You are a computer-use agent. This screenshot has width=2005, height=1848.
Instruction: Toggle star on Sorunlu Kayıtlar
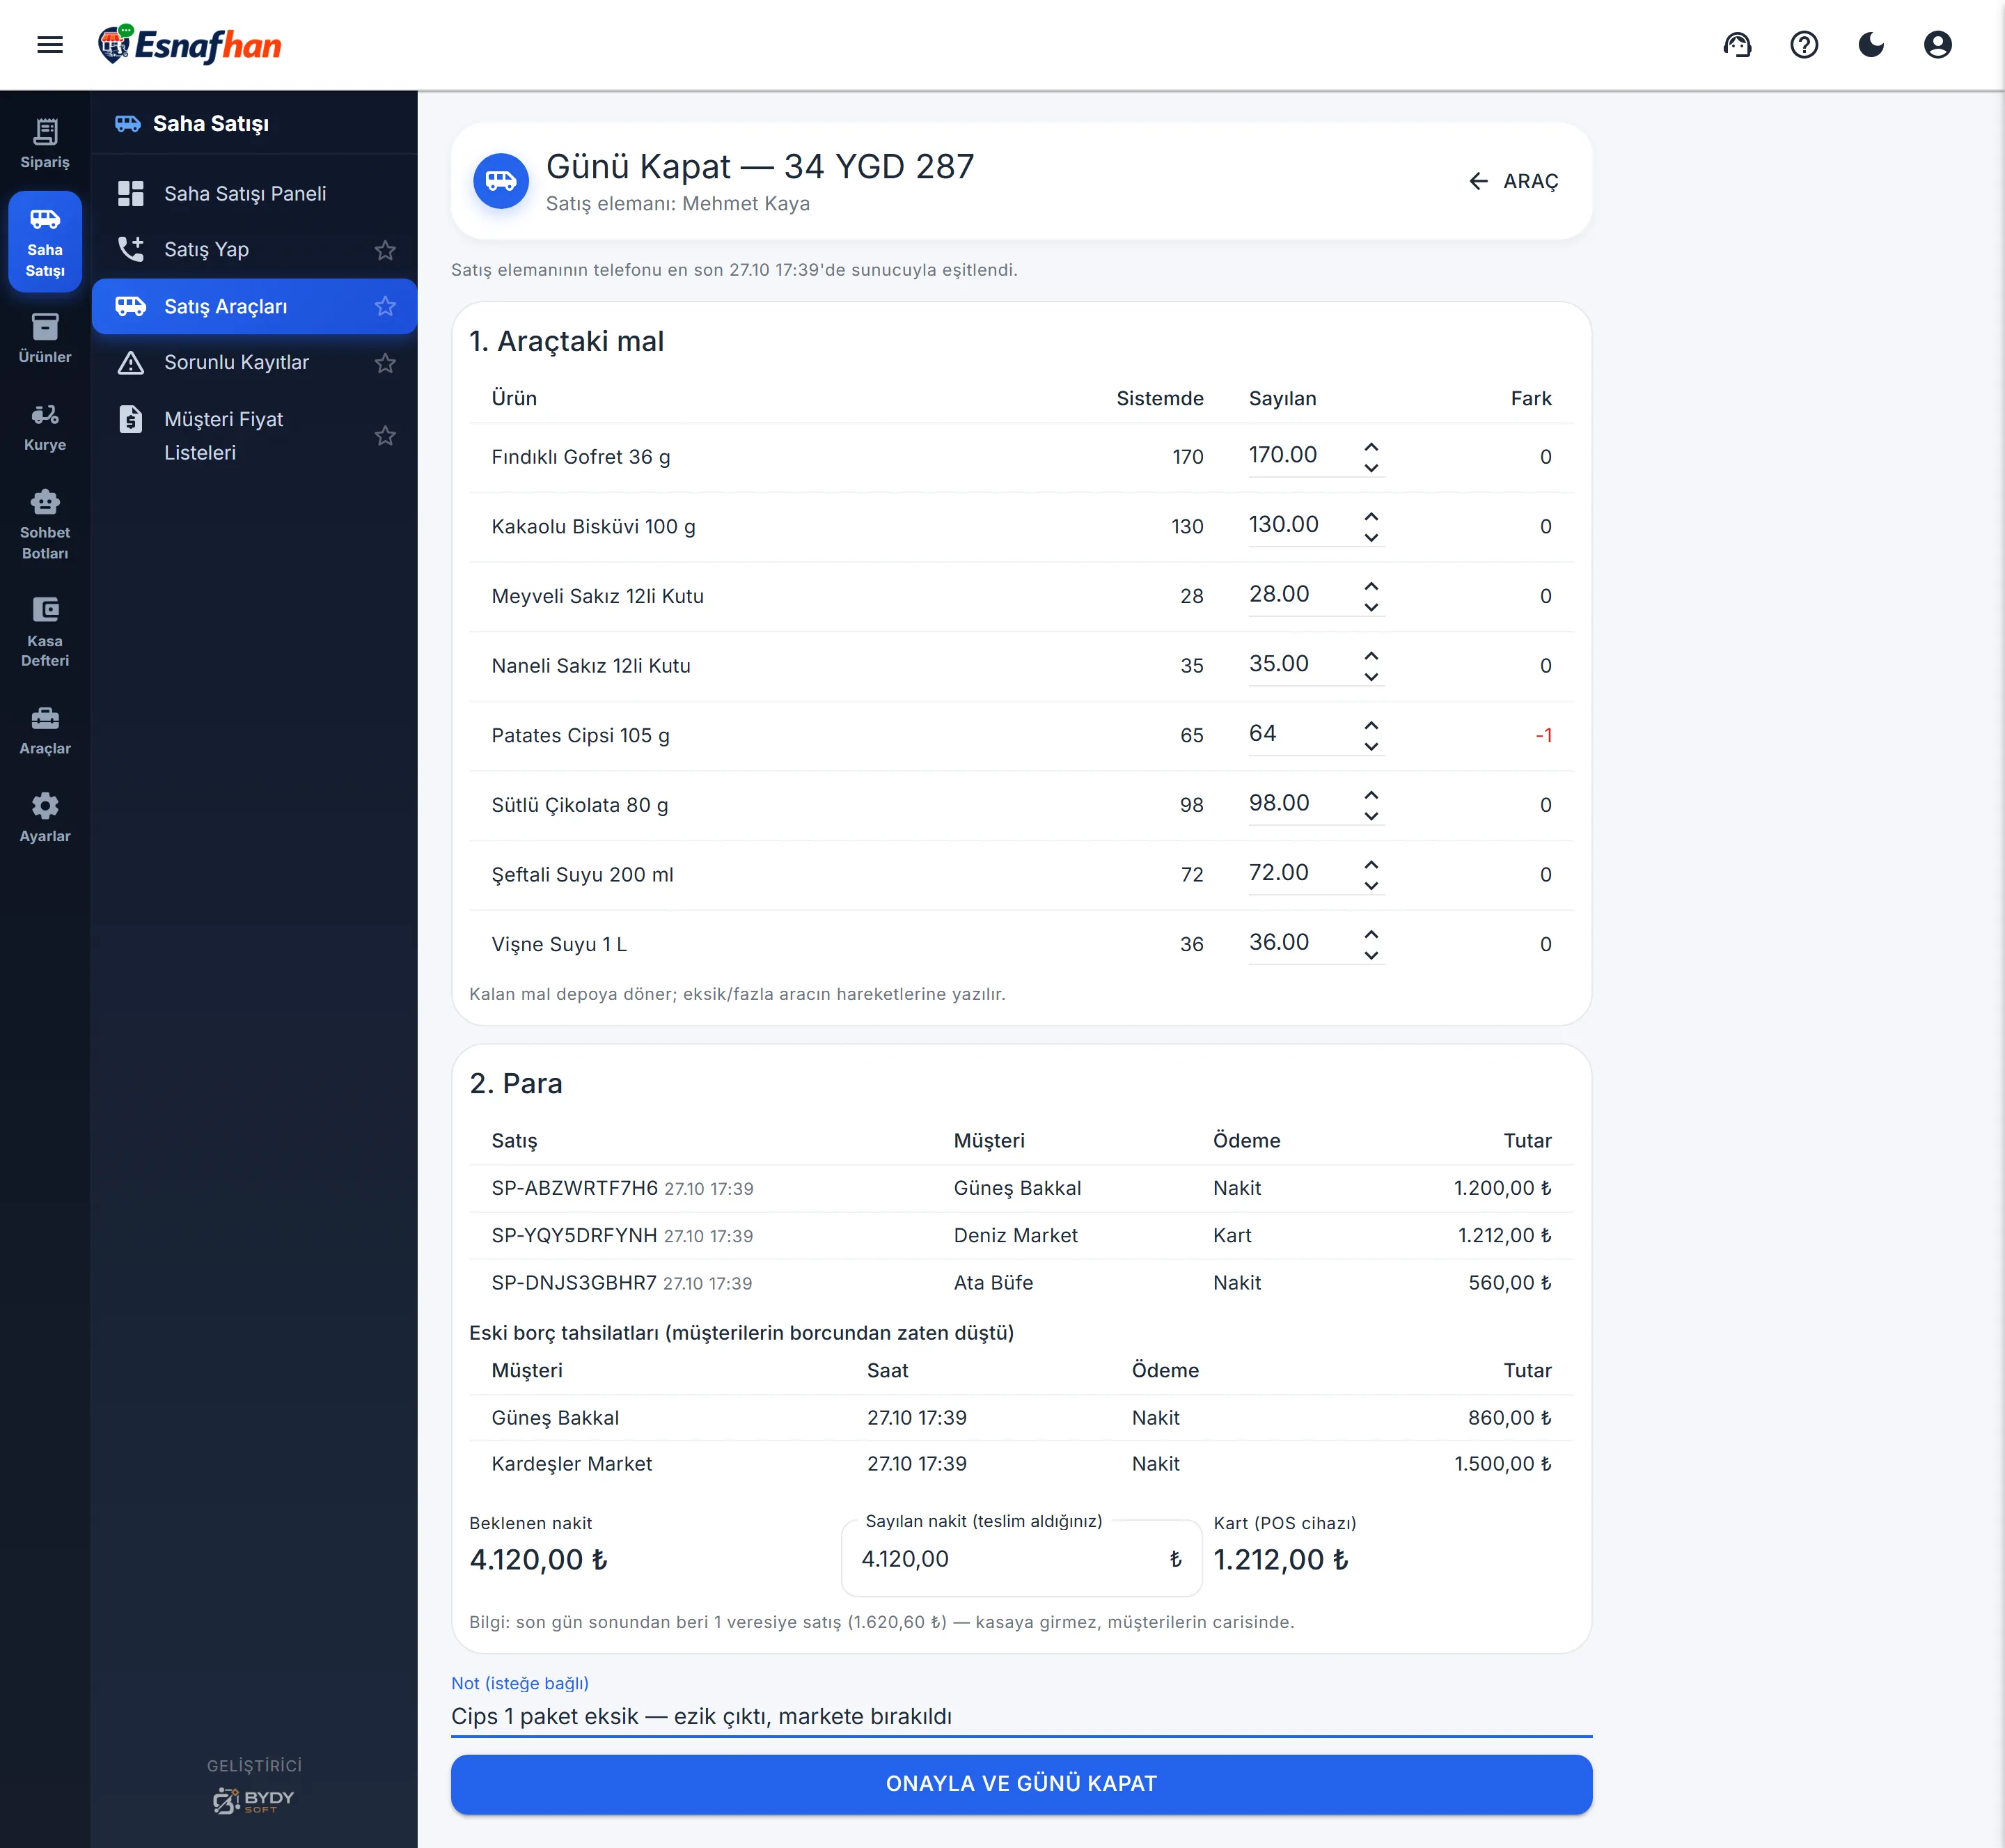point(385,363)
